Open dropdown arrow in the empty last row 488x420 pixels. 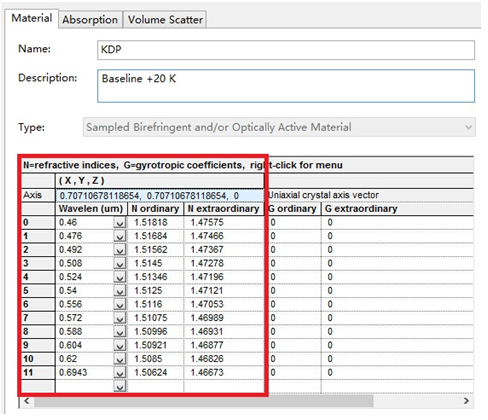(120, 387)
